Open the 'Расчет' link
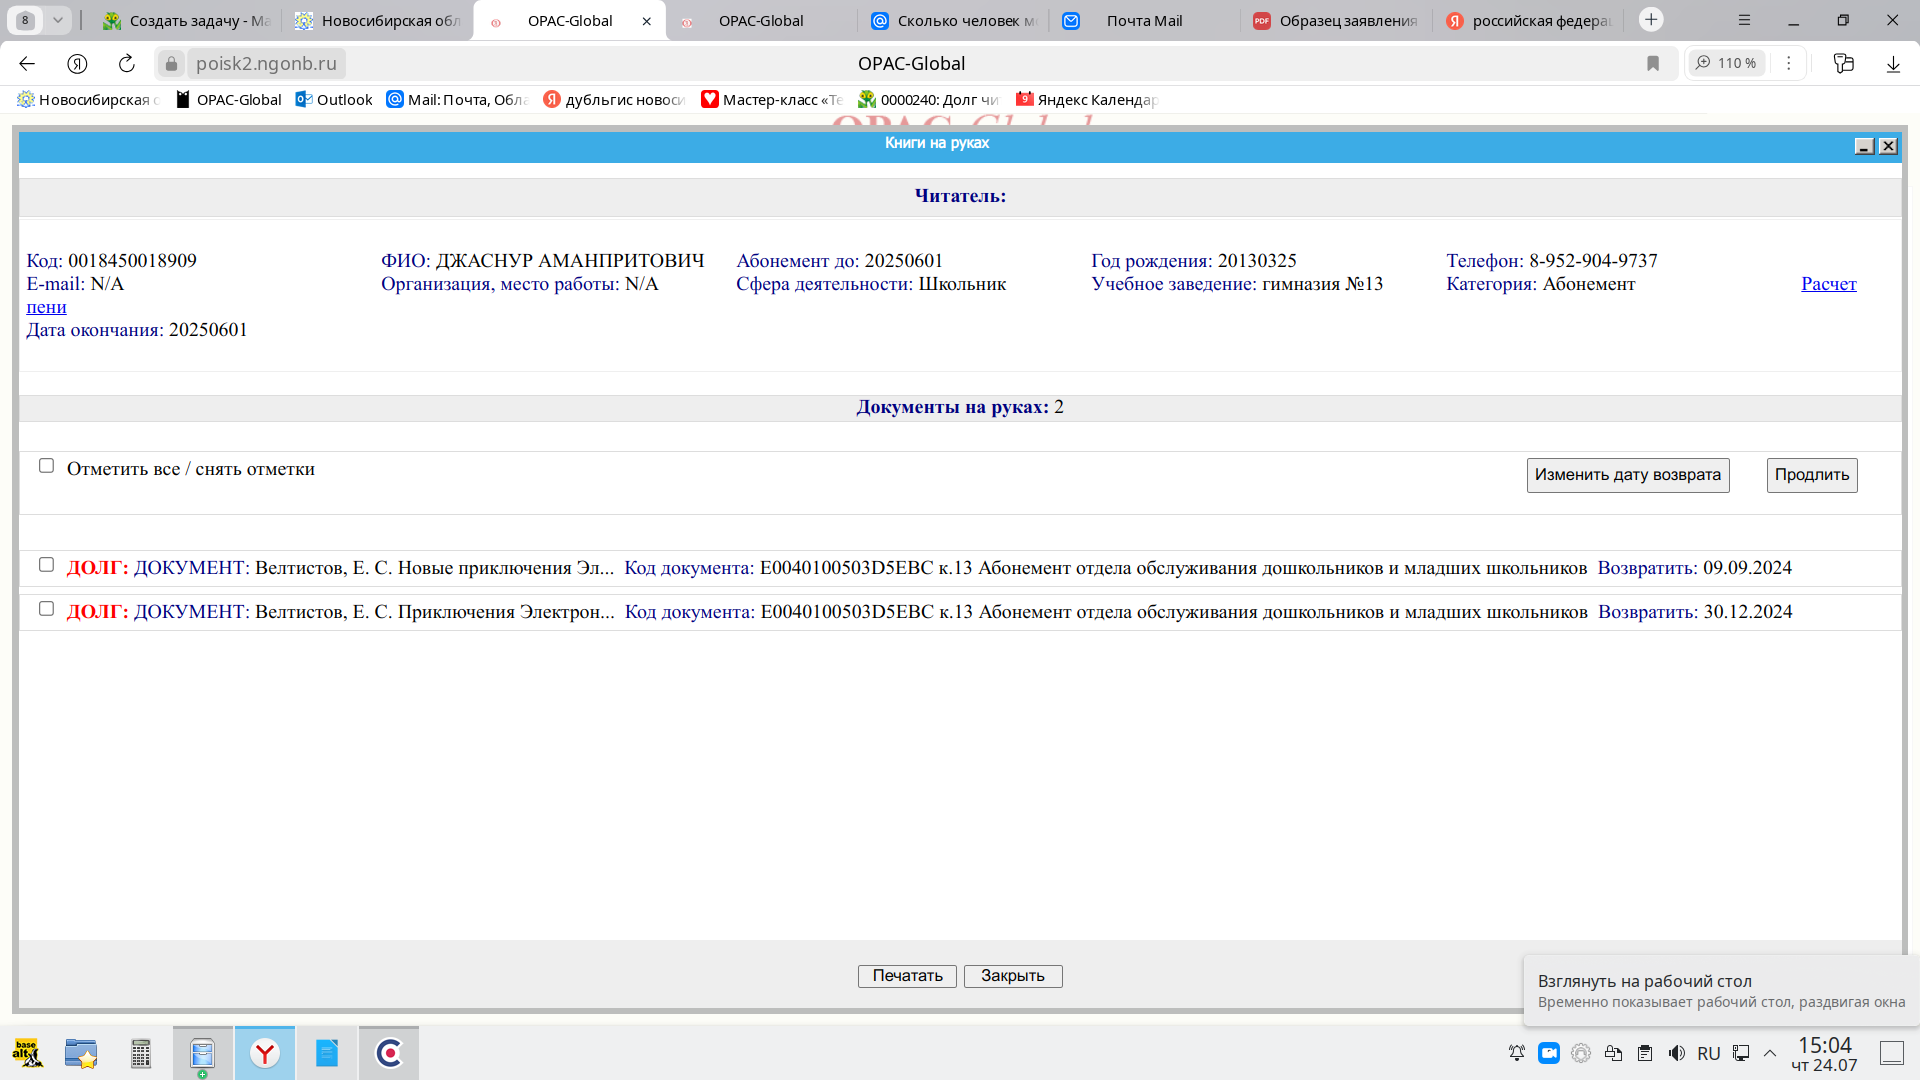The height and width of the screenshot is (1080, 1920). tap(1828, 284)
